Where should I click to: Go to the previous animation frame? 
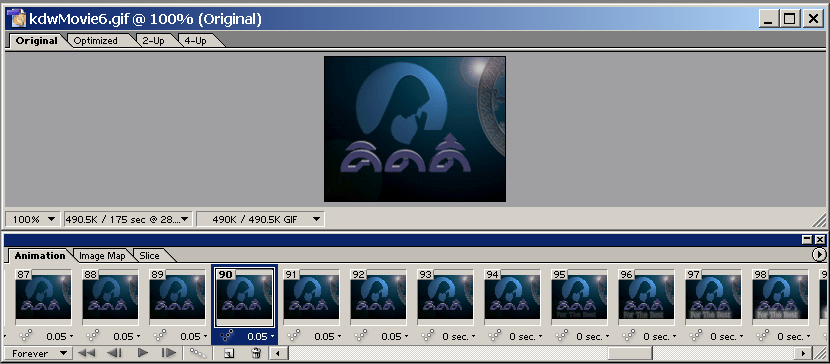click(x=114, y=353)
